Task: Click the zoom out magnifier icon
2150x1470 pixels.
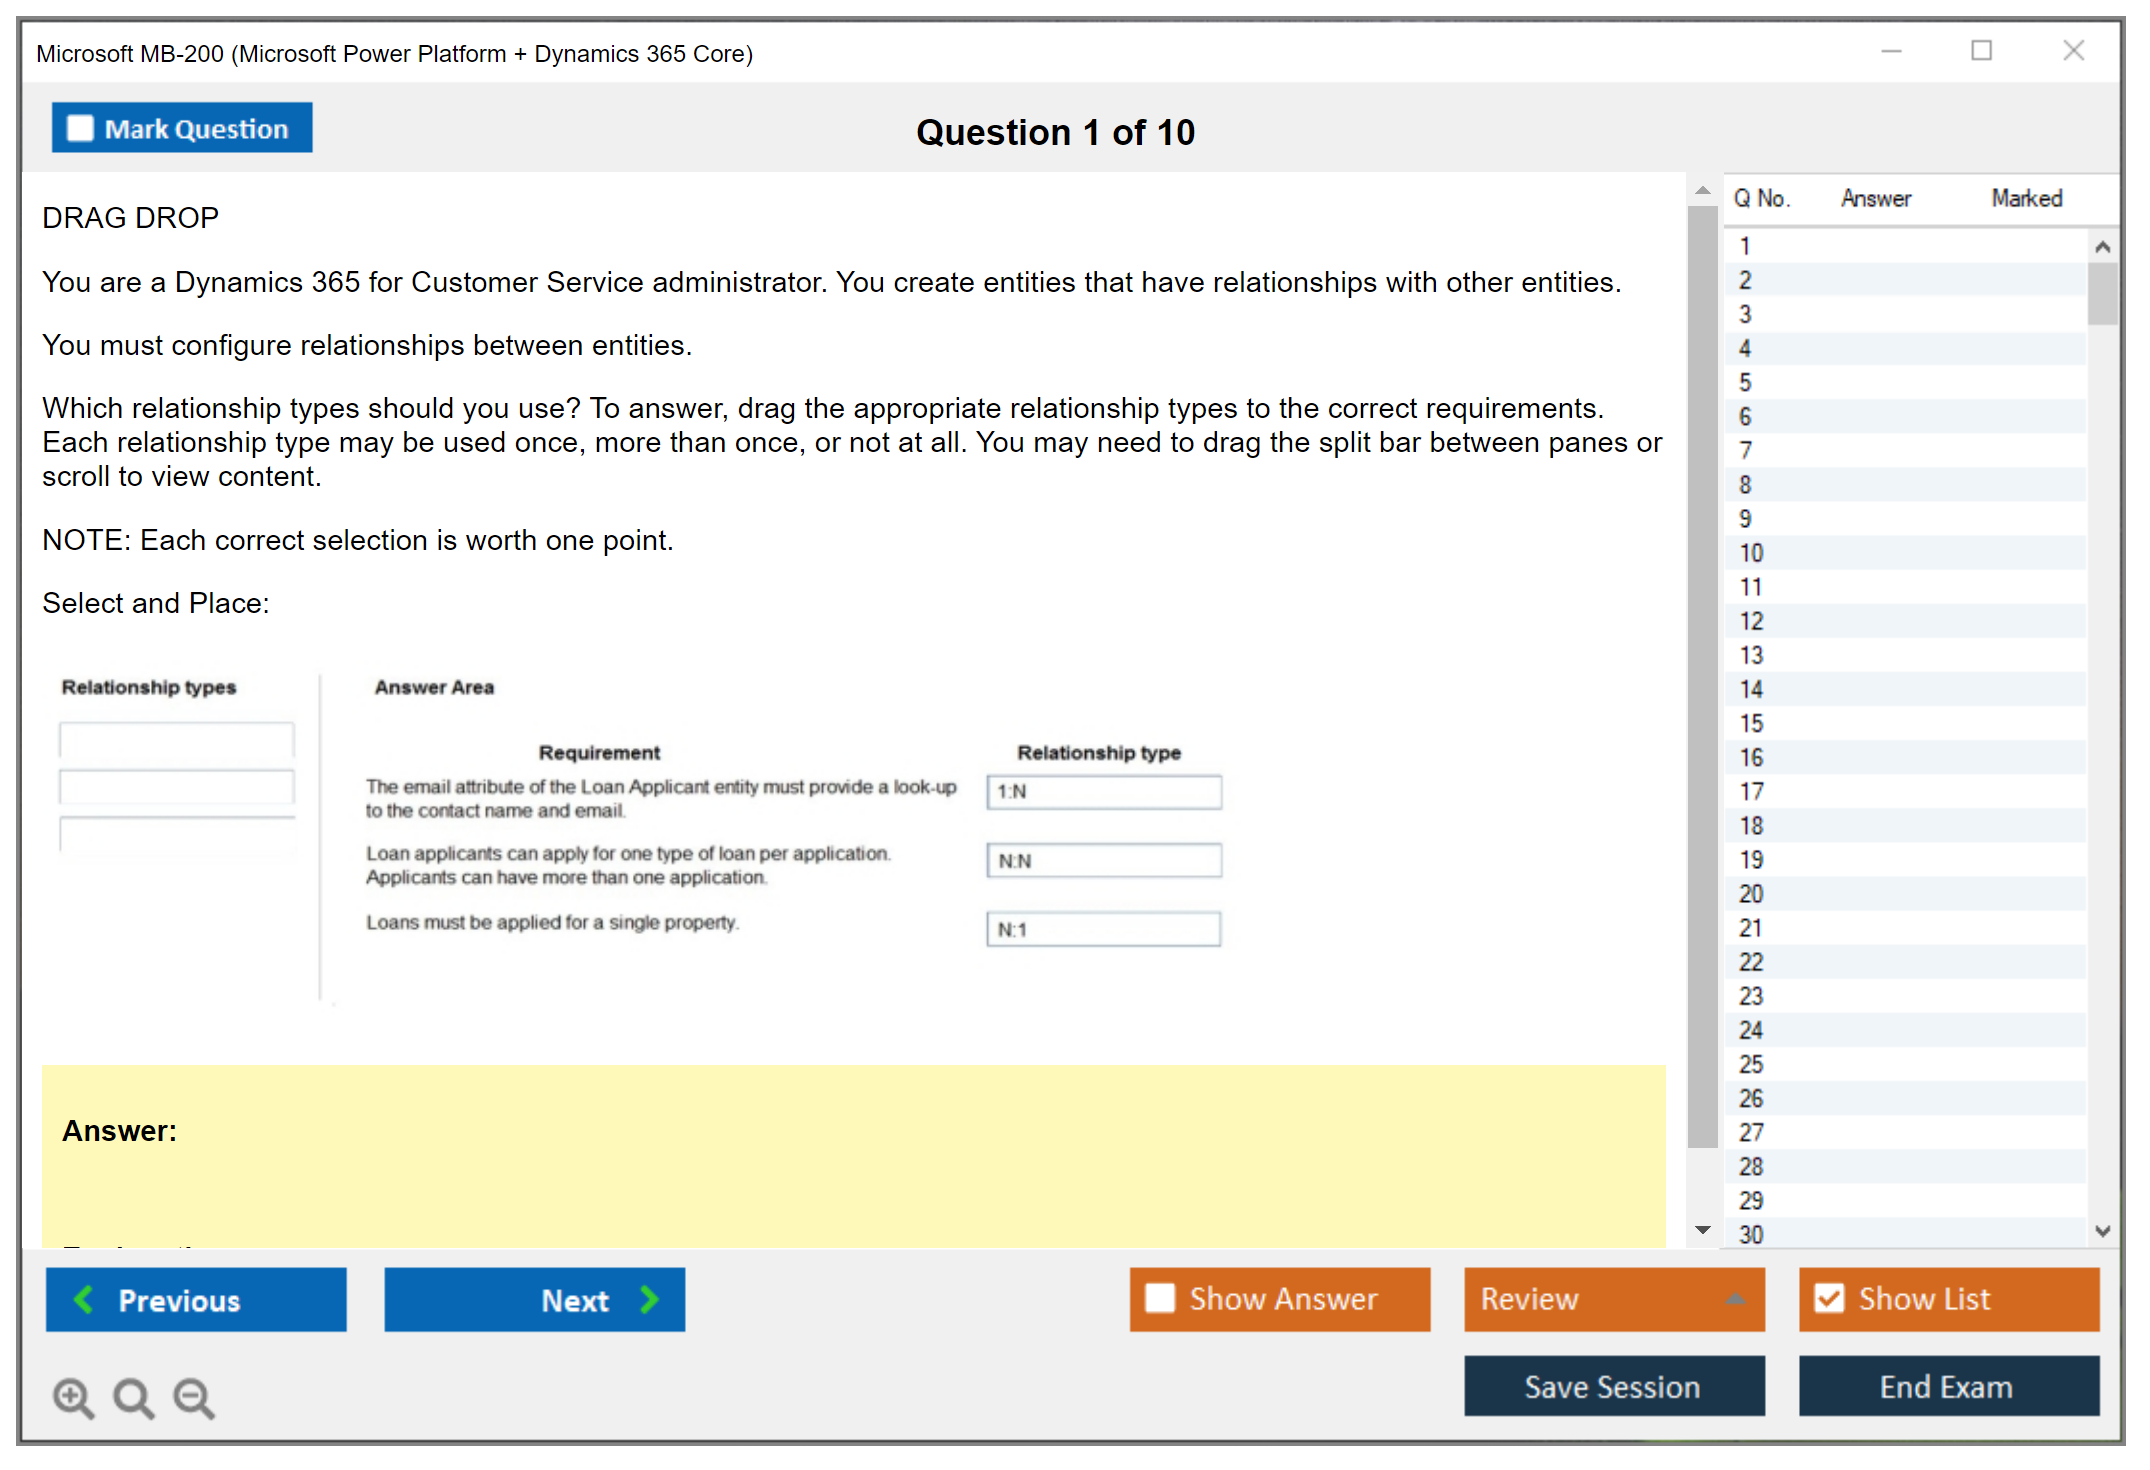Action: (x=193, y=1397)
